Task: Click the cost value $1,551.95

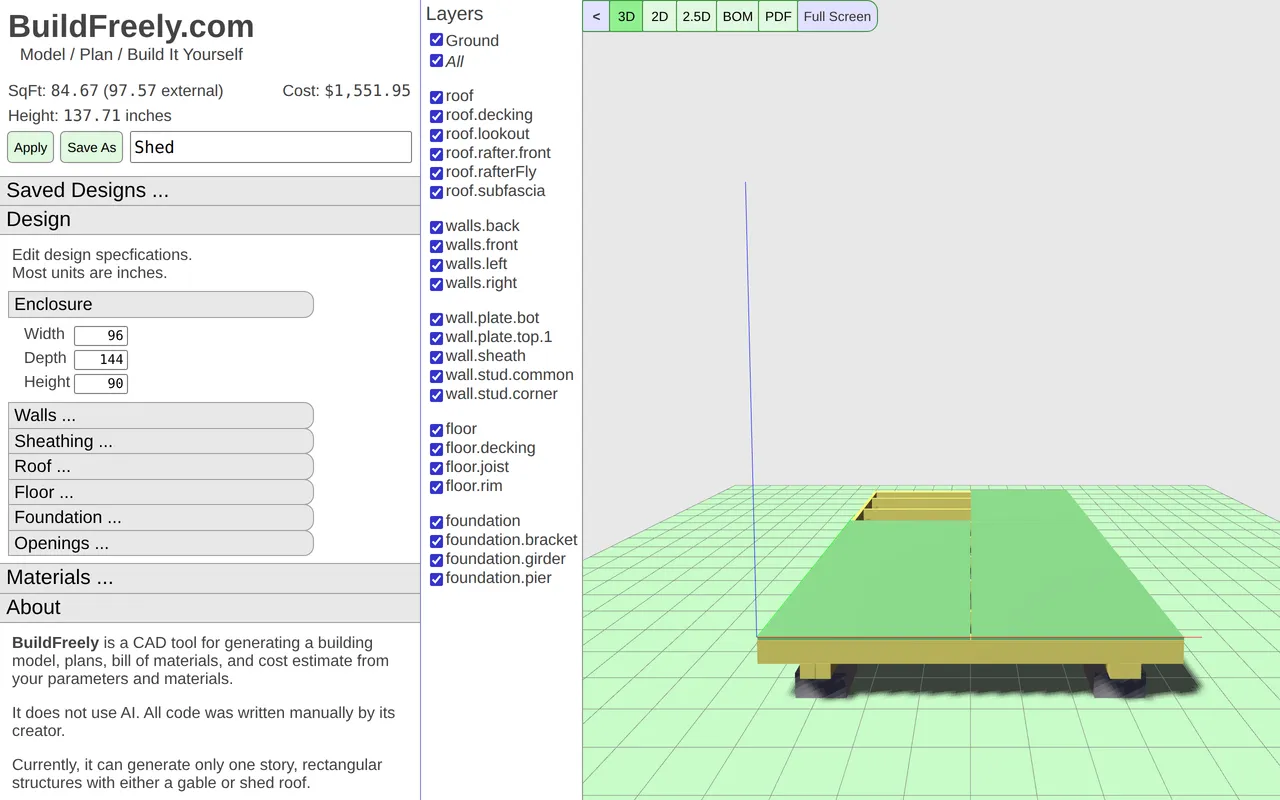Action: pyautogui.click(x=368, y=90)
